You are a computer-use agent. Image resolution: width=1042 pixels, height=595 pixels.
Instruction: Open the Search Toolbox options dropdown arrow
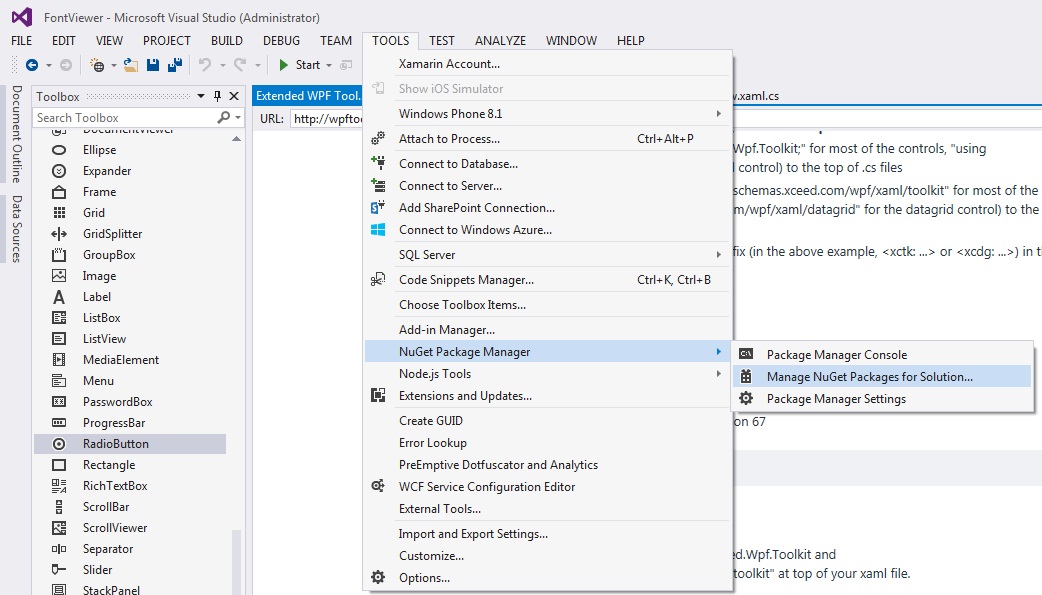pyautogui.click(x=238, y=118)
